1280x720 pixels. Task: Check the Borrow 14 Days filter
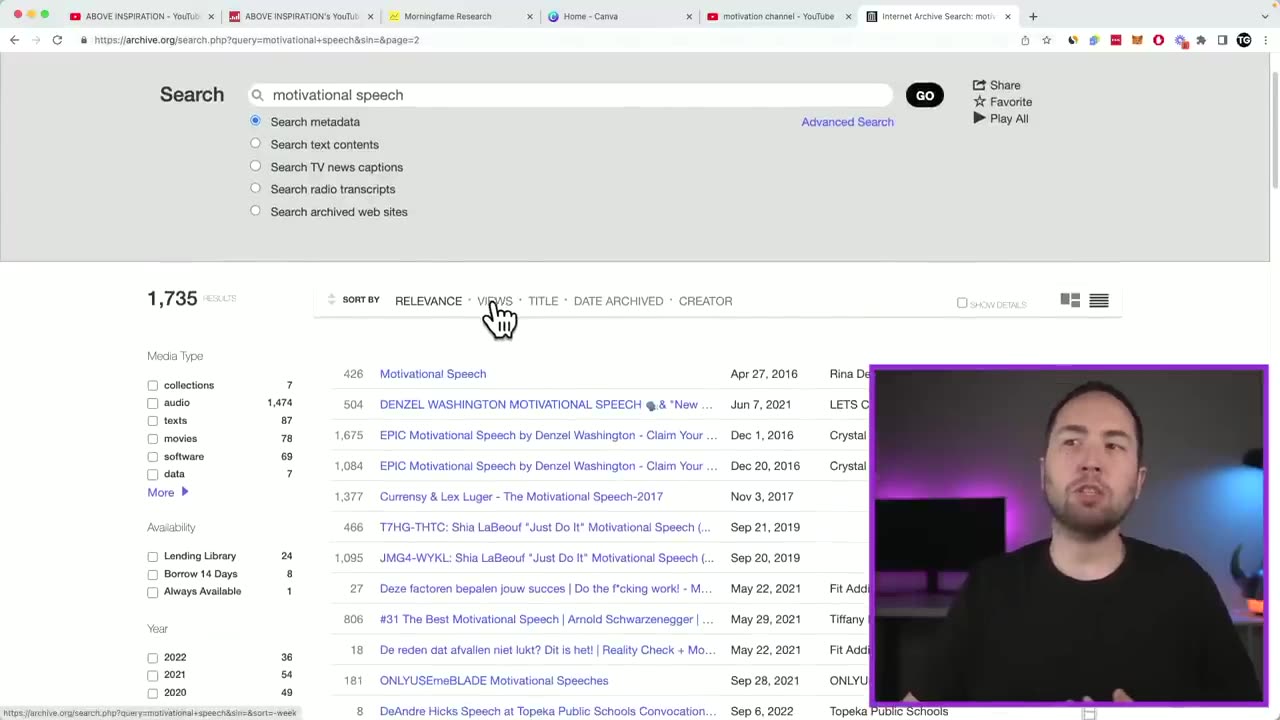click(153, 574)
